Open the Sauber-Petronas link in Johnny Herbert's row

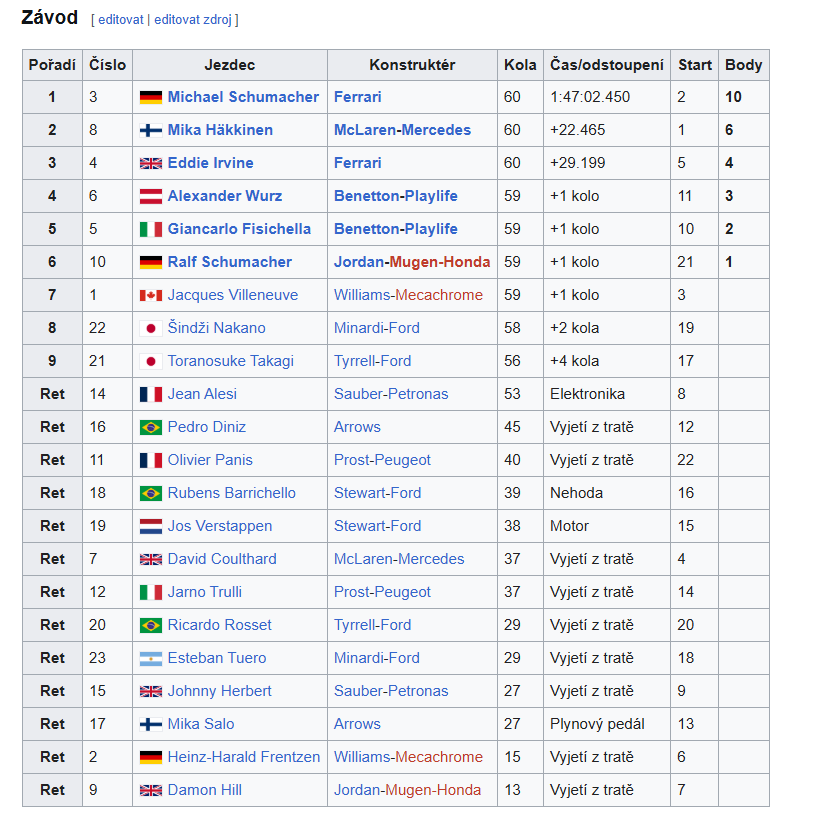point(391,691)
